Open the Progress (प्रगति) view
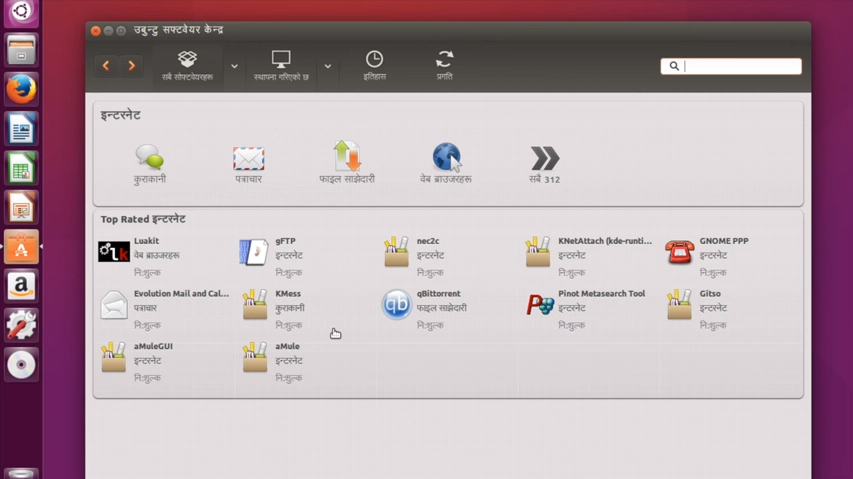 point(444,66)
